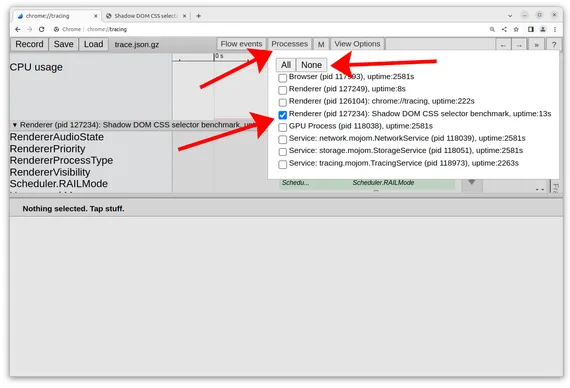
Task: Click the next (right arrow) navigation button in tracing toolbar
Action: coord(519,45)
